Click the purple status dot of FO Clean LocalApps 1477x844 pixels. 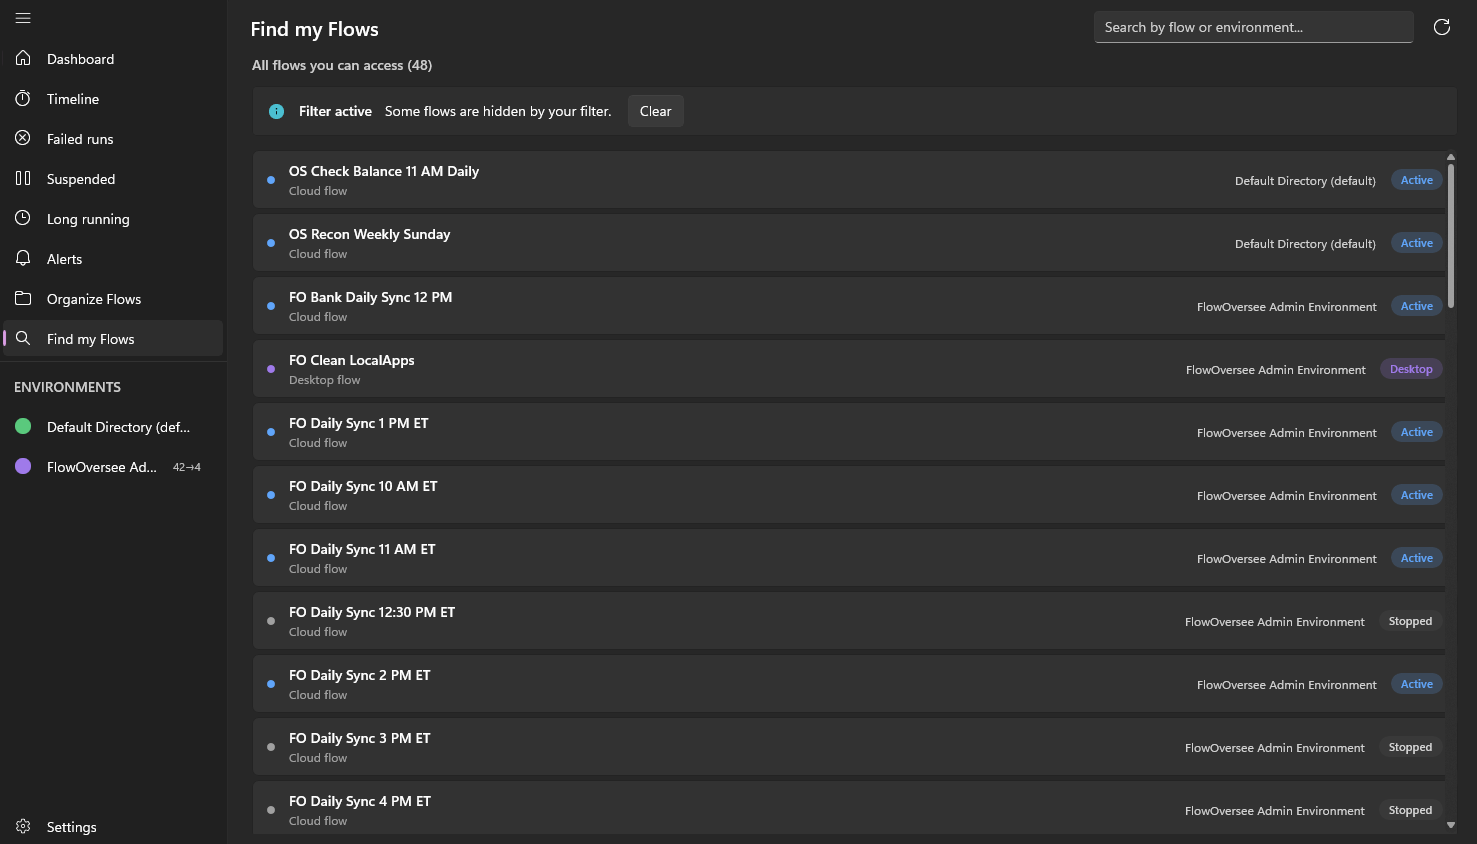(271, 369)
